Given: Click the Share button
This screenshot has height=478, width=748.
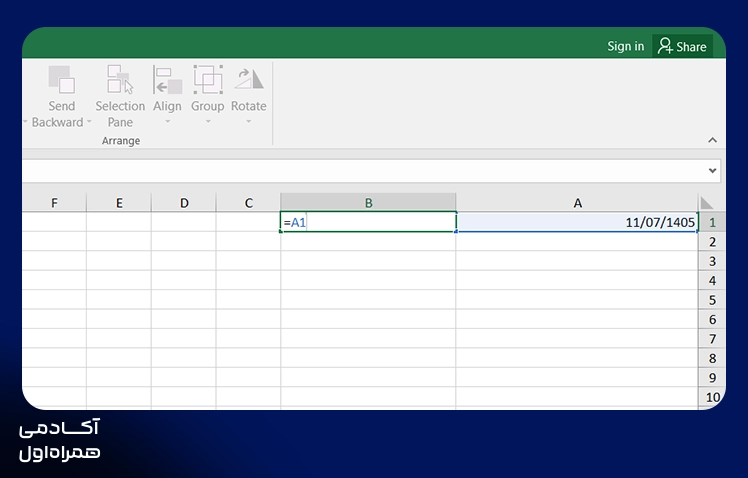Looking at the screenshot, I should 683,46.
